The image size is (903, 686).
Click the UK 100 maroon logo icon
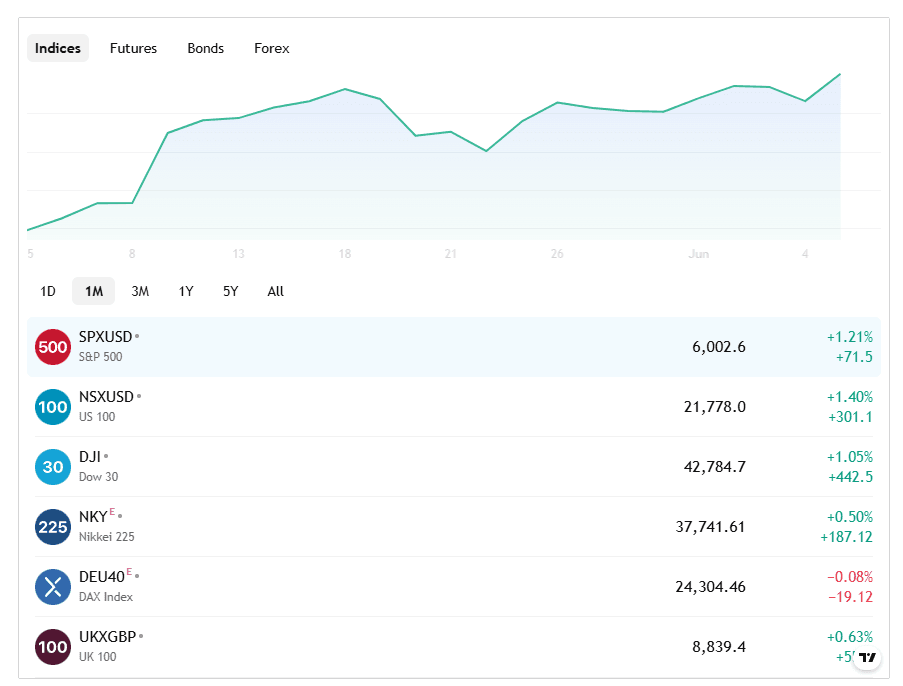52,646
